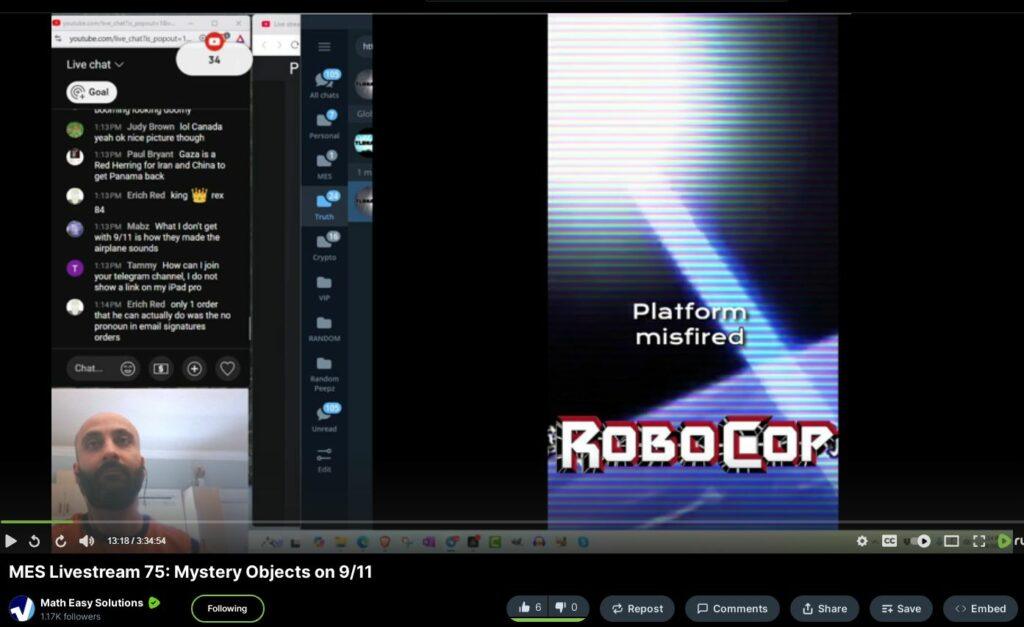The image size is (1024, 627).
Task: Click the 13:18 / 3:34:54 time display
Action: point(136,541)
